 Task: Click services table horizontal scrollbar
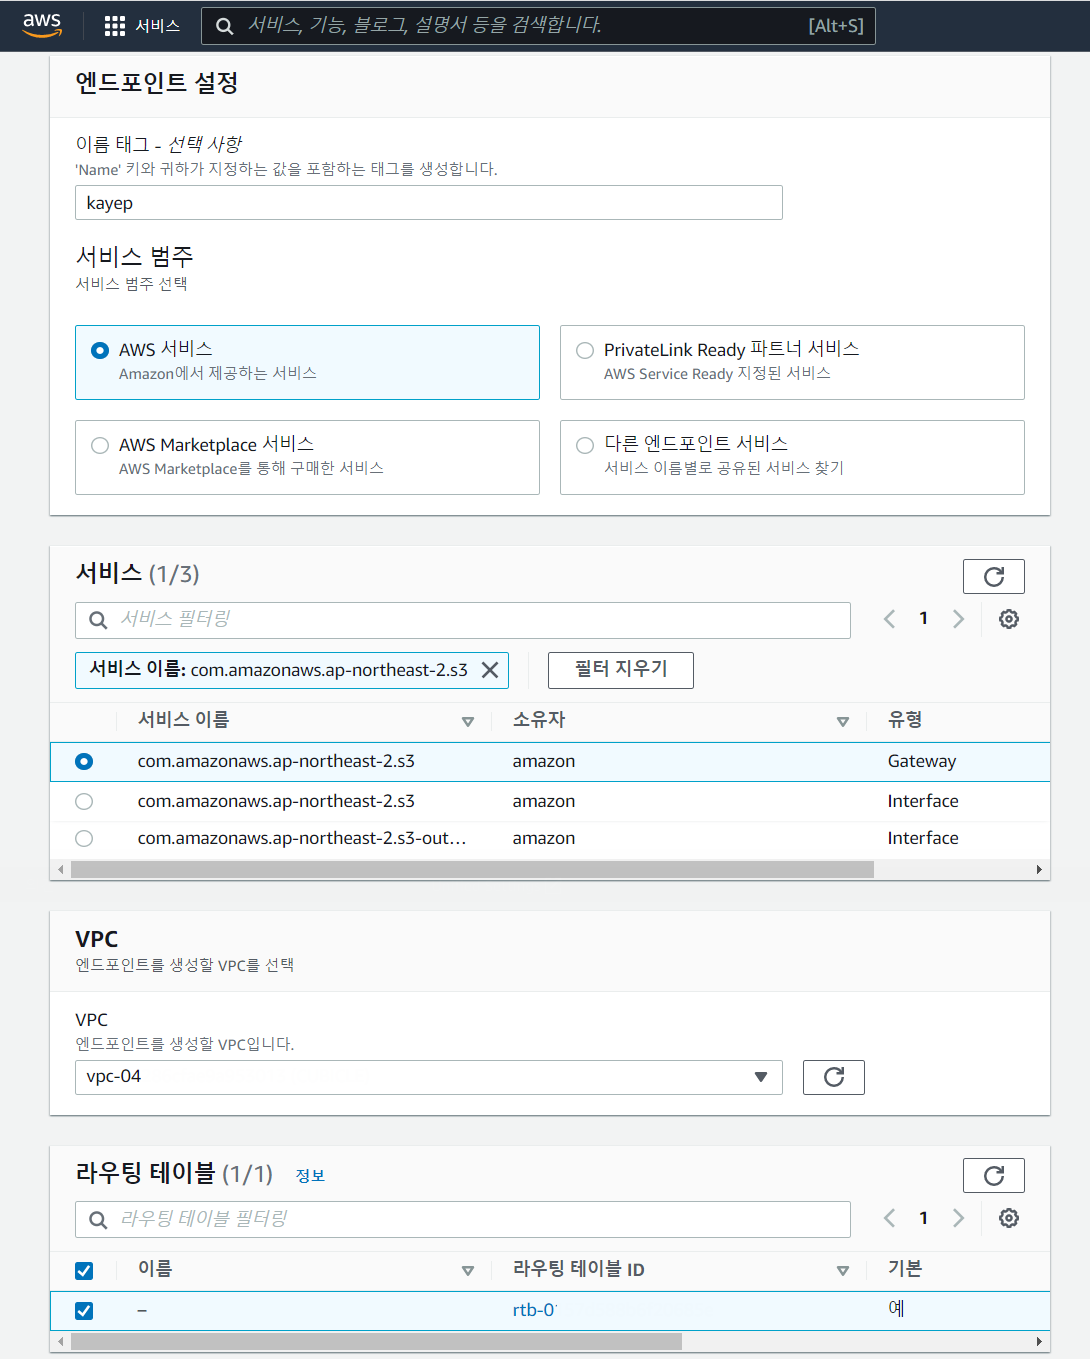pos(472,870)
